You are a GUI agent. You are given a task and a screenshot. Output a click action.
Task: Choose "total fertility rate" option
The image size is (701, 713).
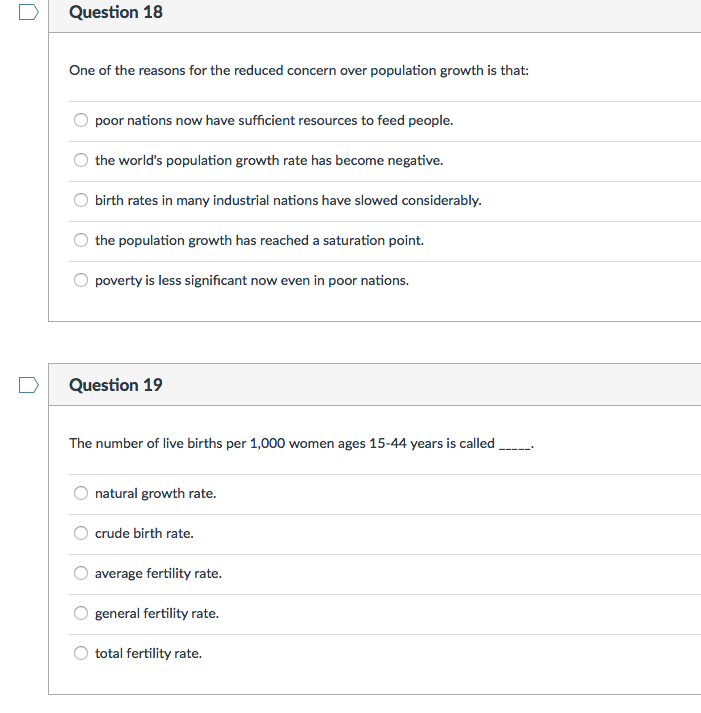(x=82, y=654)
